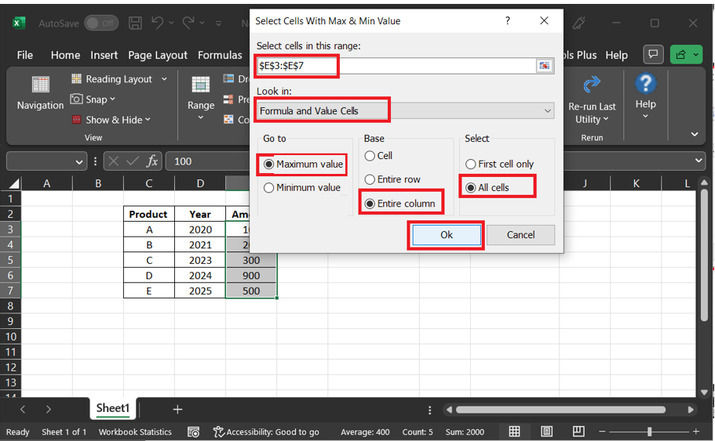
Task: Click the Cancel button
Action: point(521,235)
